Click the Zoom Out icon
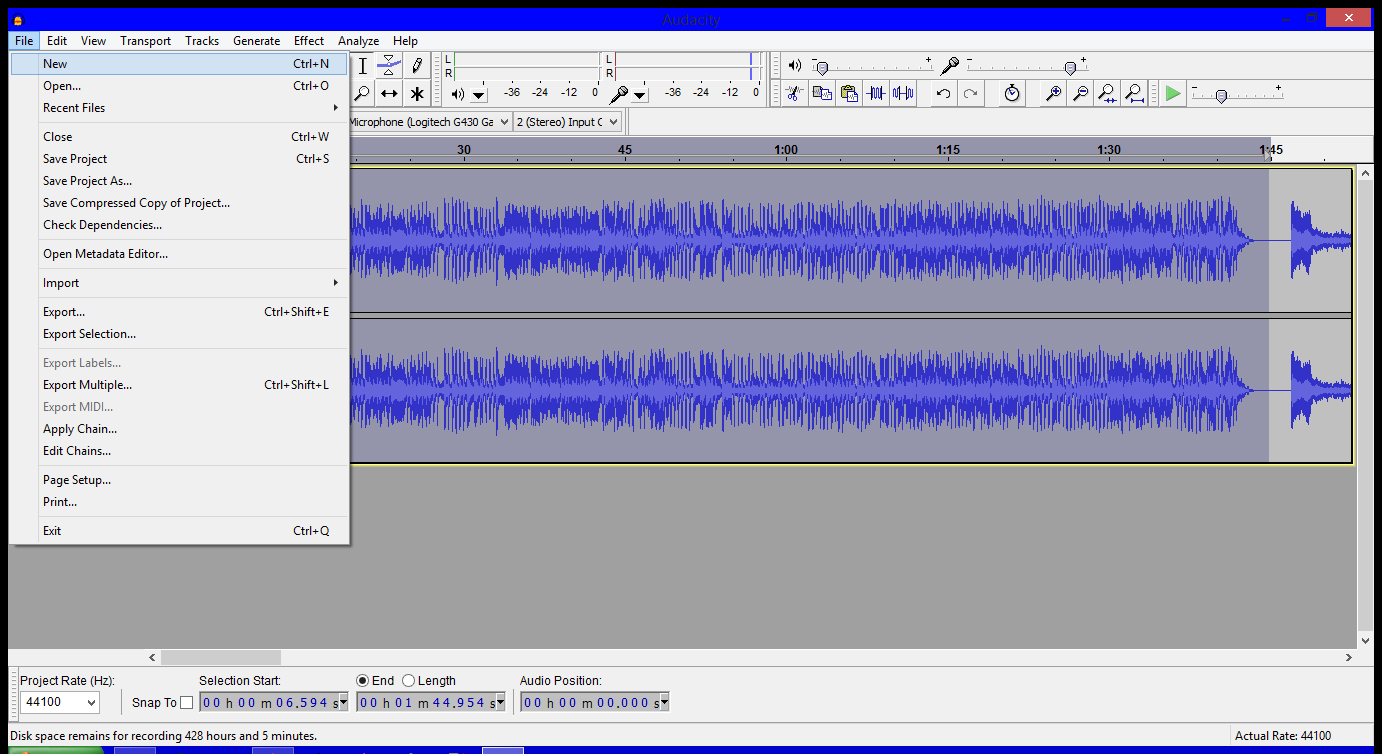1382x754 pixels. (x=1080, y=93)
